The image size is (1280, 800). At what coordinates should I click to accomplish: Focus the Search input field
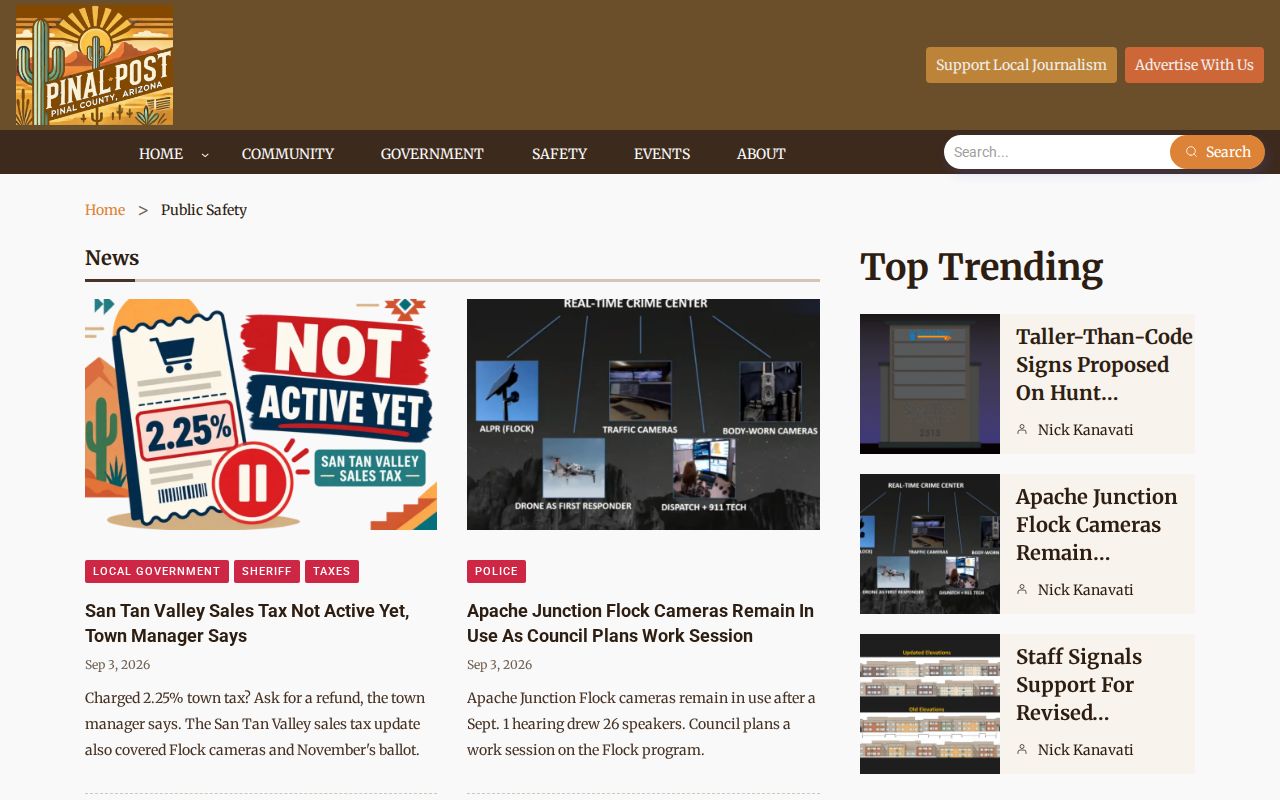click(1058, 152)
